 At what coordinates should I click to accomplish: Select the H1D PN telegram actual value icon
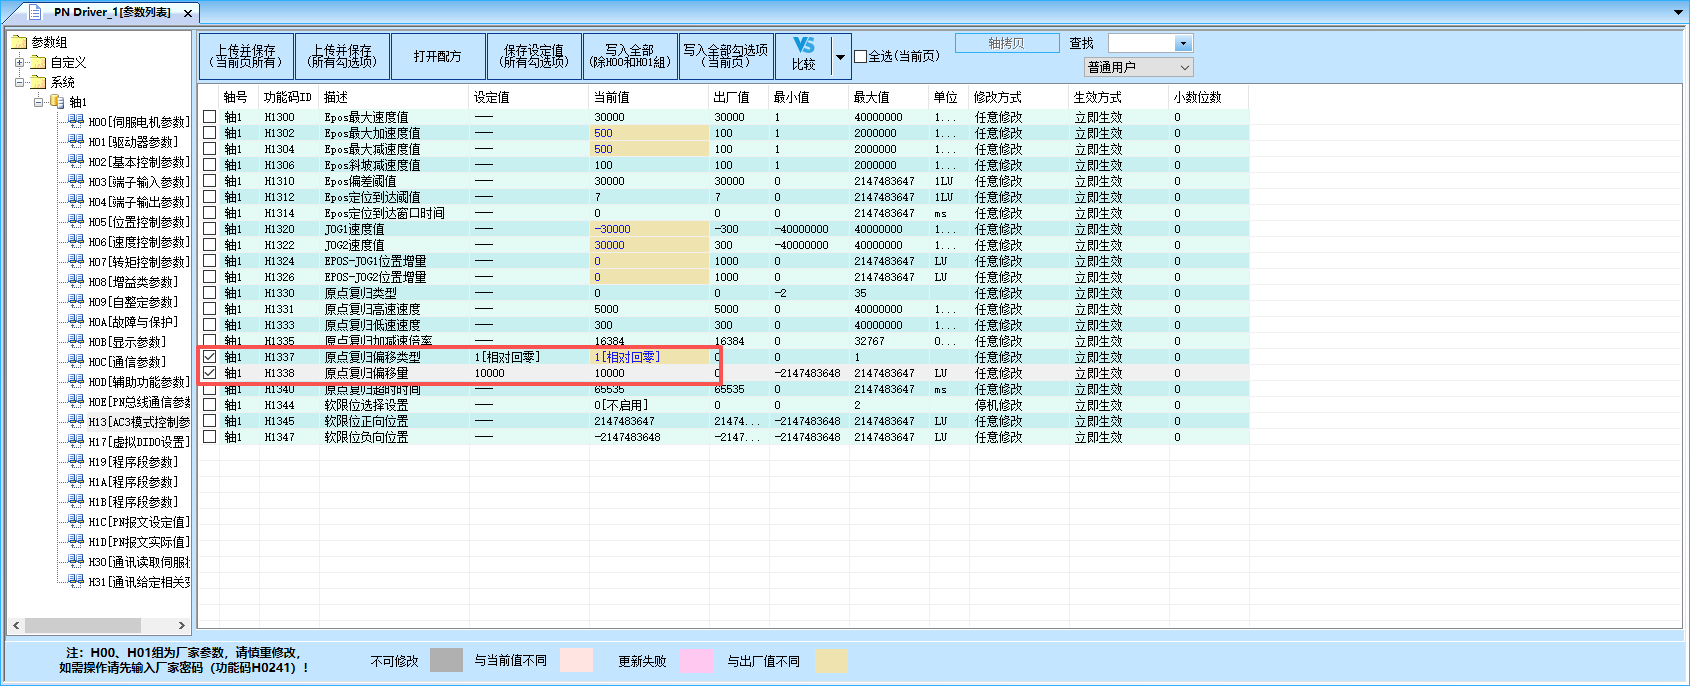76,541
